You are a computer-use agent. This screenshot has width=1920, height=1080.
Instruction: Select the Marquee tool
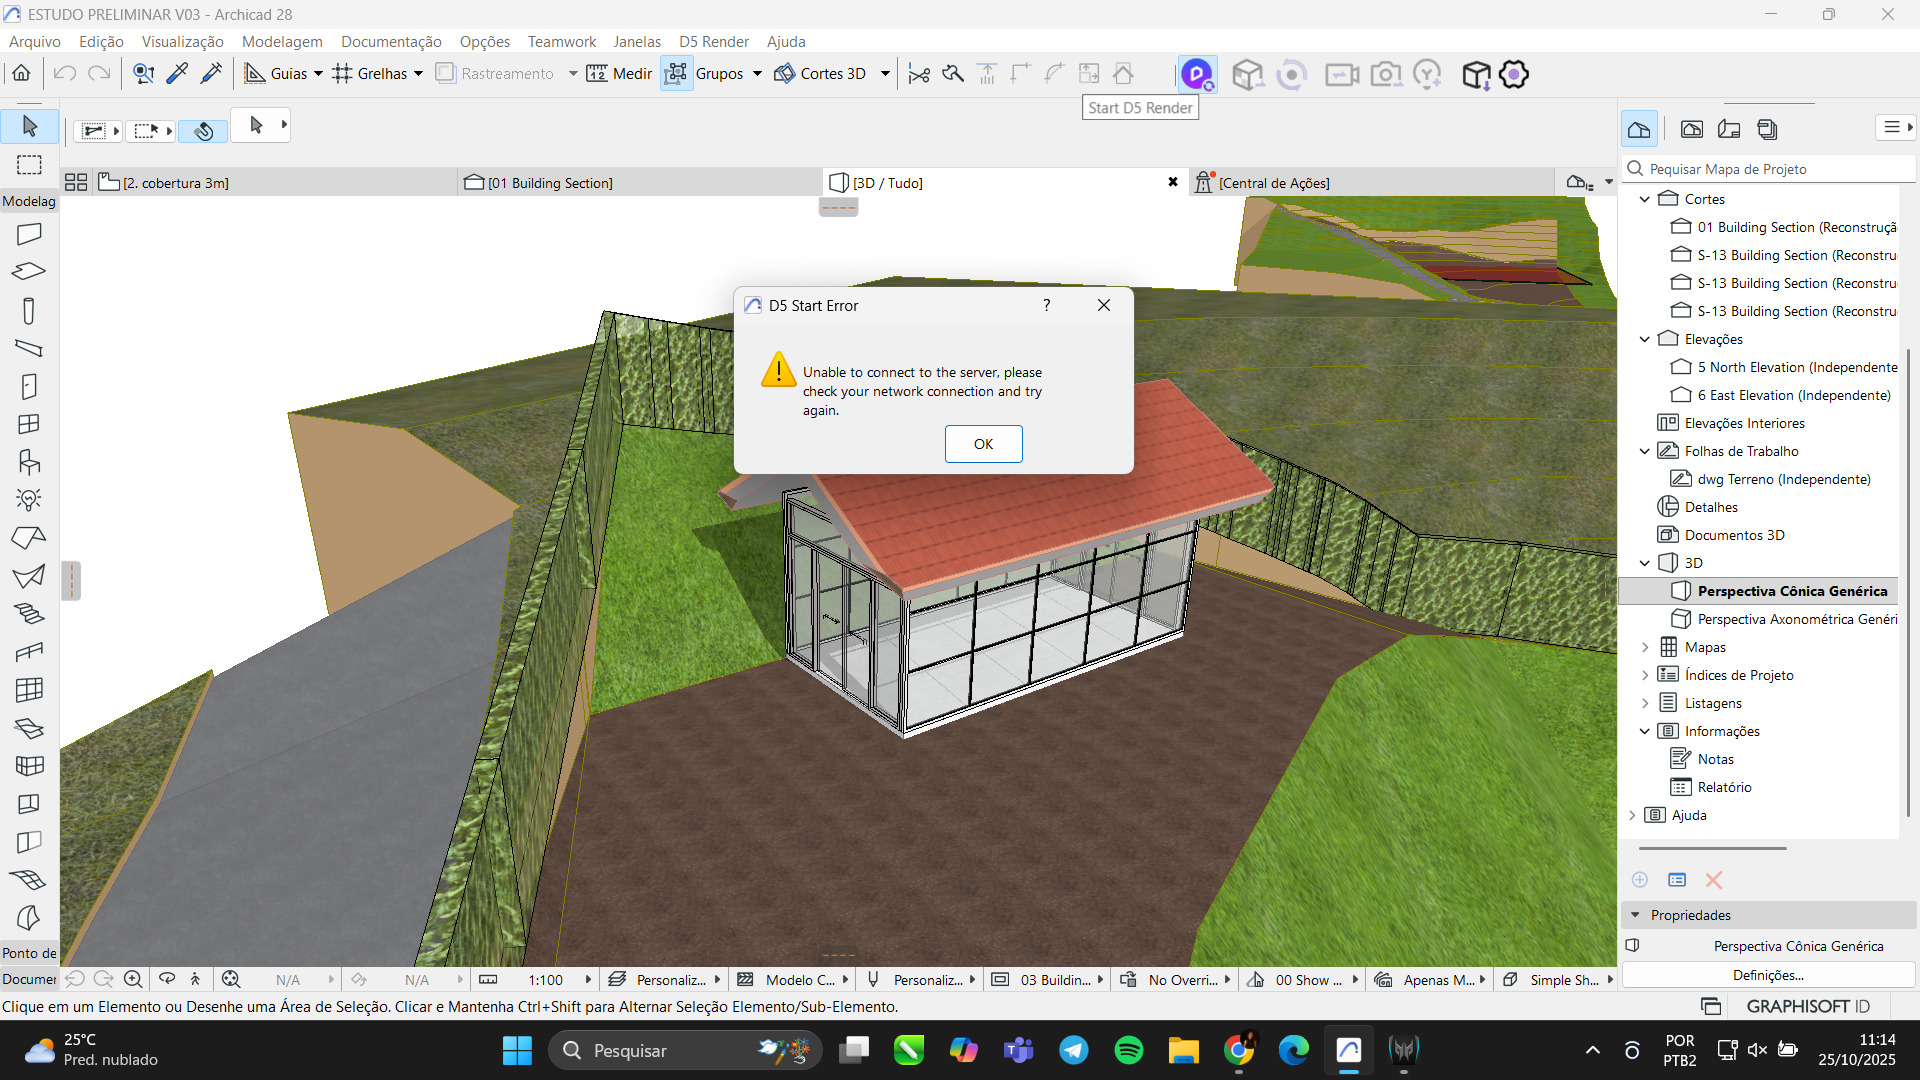tap(29, 165)
